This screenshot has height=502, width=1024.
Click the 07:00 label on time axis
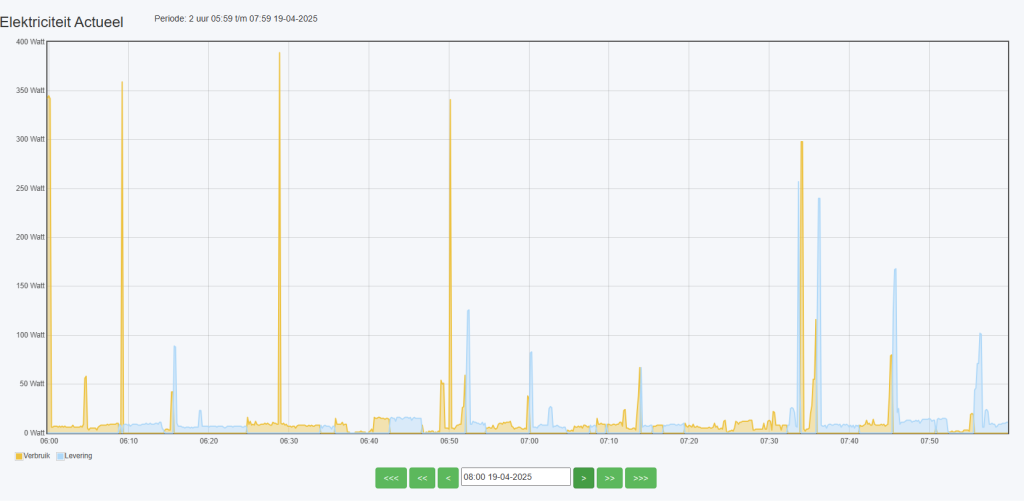tap(529, 441)
